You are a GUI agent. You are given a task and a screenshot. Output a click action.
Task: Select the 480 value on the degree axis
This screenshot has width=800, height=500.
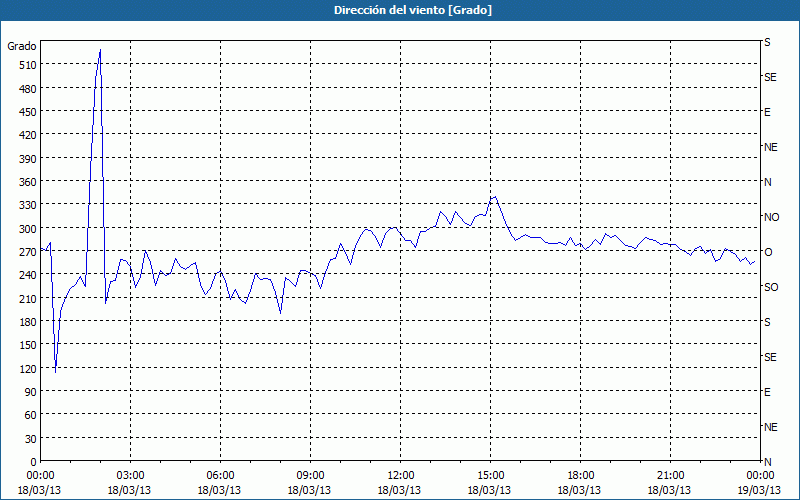pyautogui.click(x=28, y=89)
